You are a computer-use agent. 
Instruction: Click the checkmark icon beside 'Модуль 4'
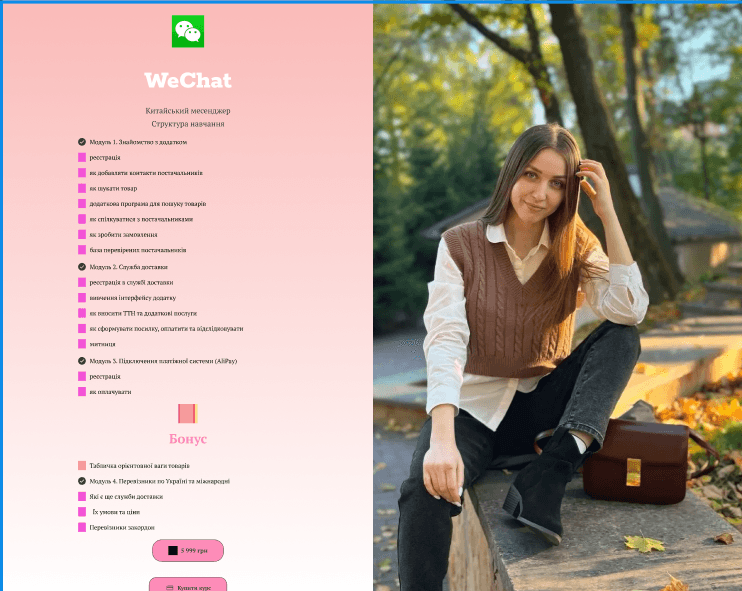(x=82, y=481)
